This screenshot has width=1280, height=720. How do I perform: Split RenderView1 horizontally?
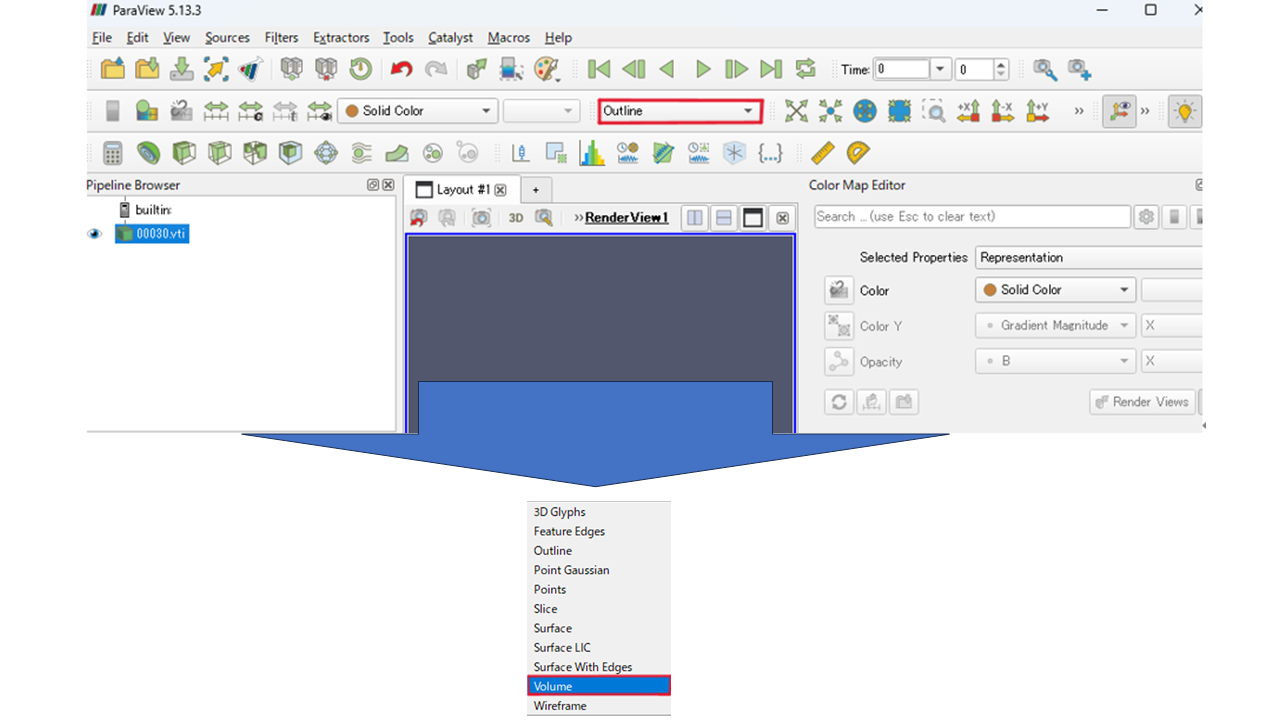click(x=695, y=217)
